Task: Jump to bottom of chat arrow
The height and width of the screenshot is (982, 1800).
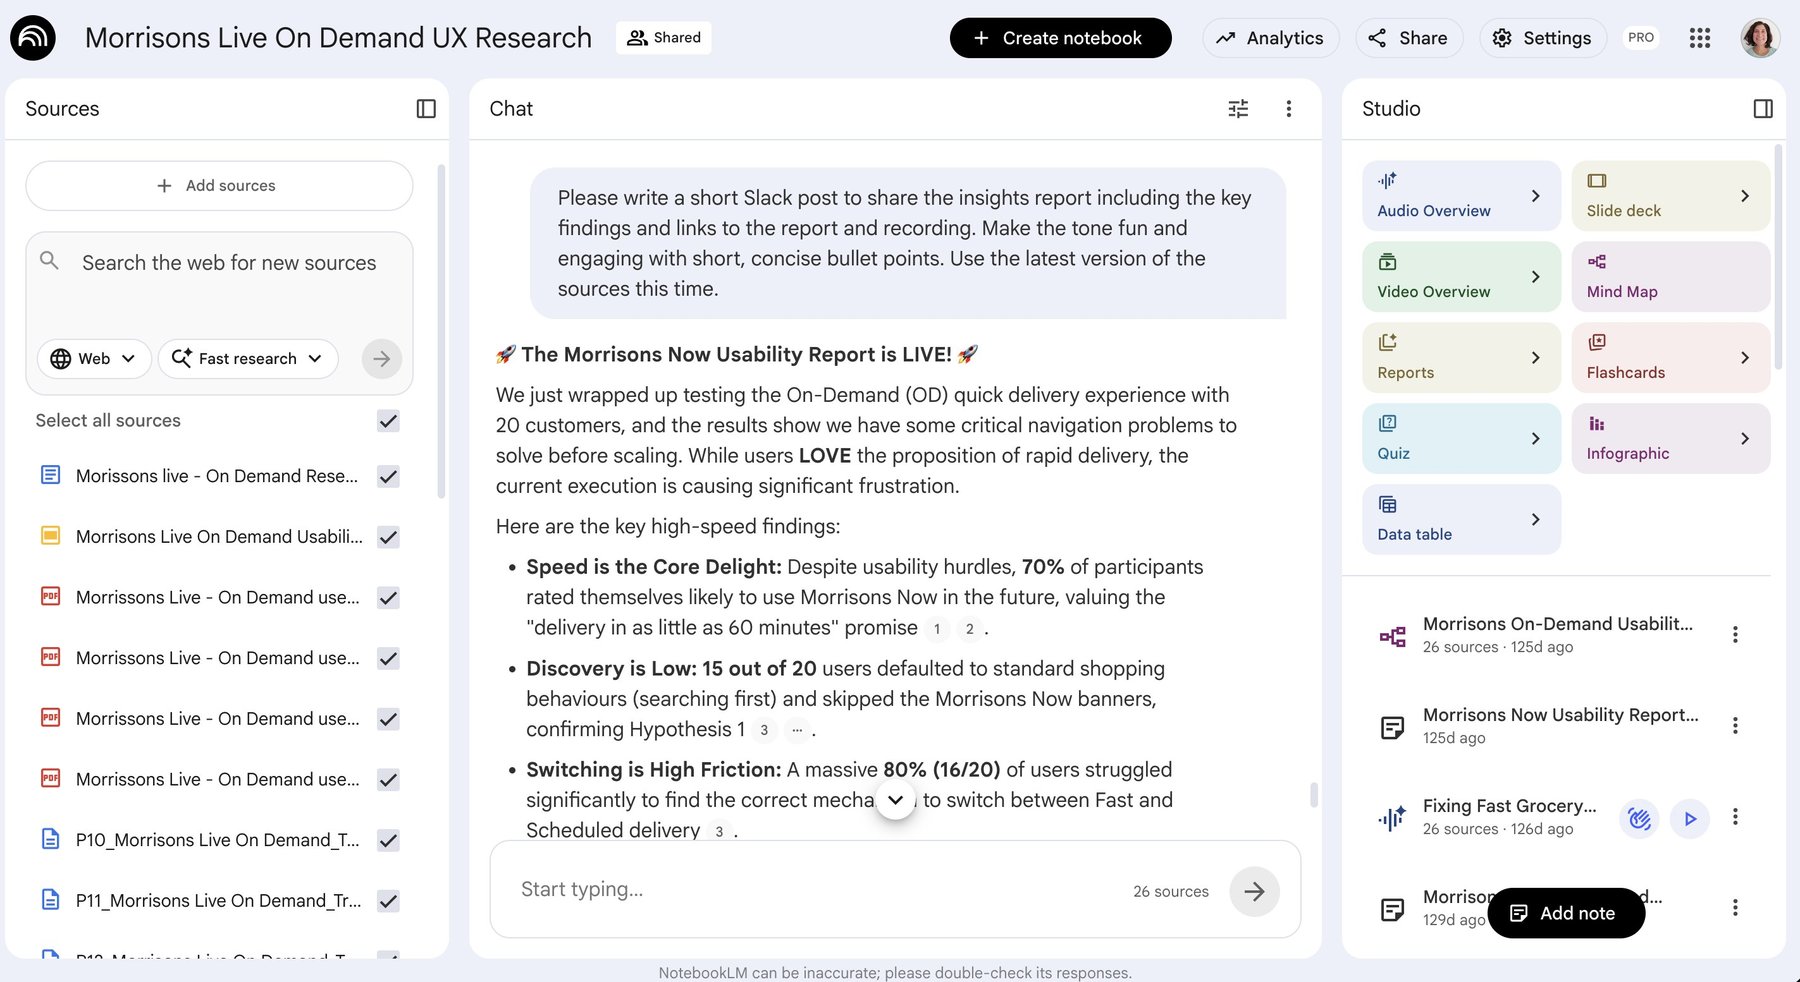Action: tap(896, 799)
